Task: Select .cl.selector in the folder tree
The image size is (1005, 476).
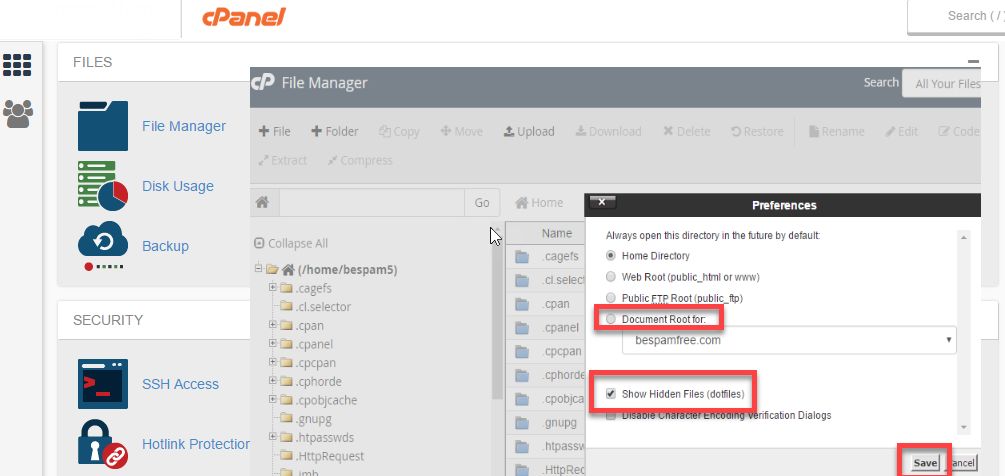Action: click(x=323, y=306)
